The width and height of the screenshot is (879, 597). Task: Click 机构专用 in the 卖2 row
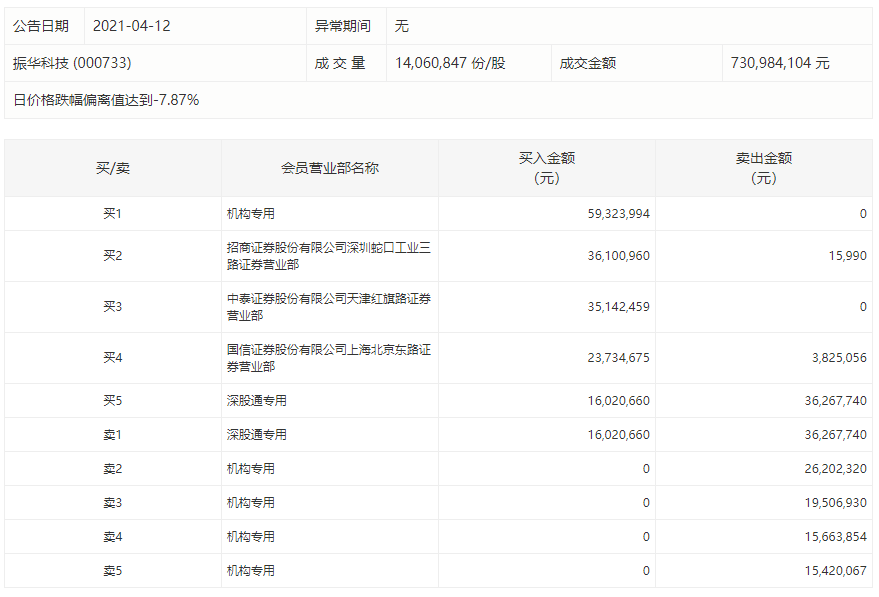click(x=251, y=469)
